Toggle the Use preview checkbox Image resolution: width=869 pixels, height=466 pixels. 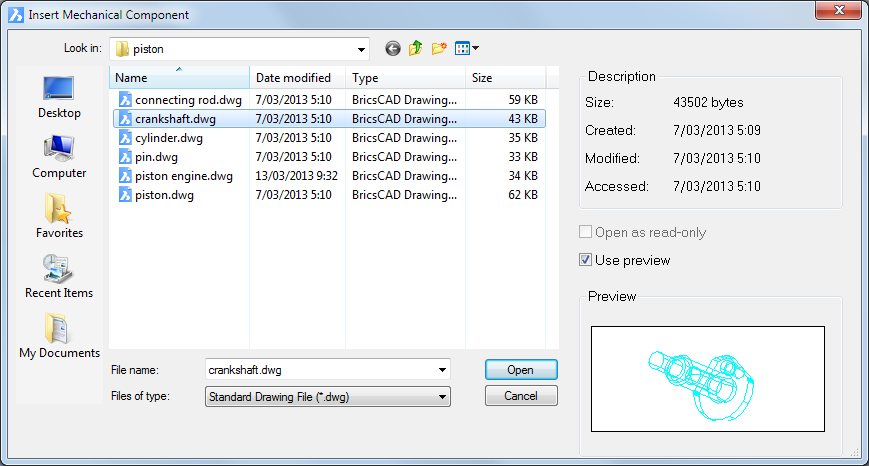[x=585, y=260]
